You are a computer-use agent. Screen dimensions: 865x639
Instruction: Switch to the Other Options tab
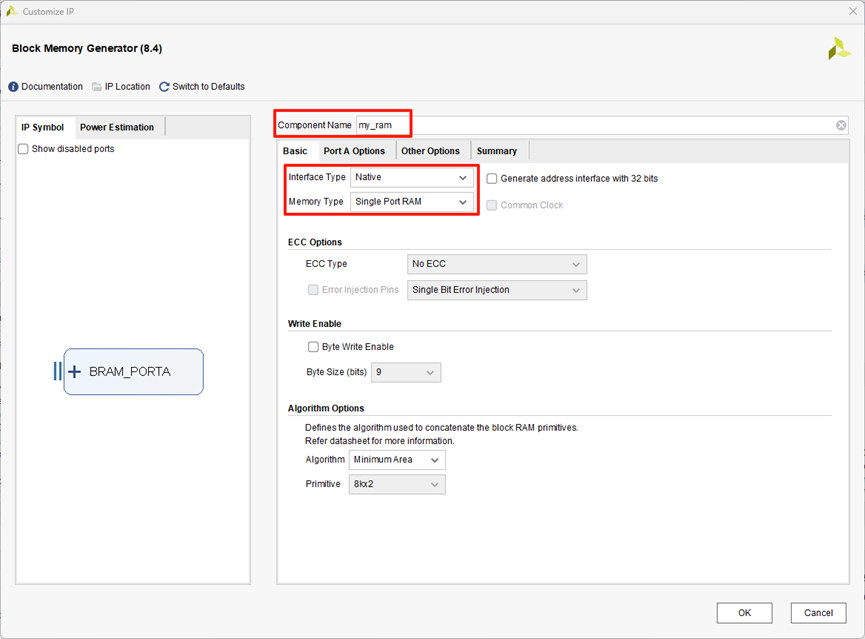pos(430,151)
